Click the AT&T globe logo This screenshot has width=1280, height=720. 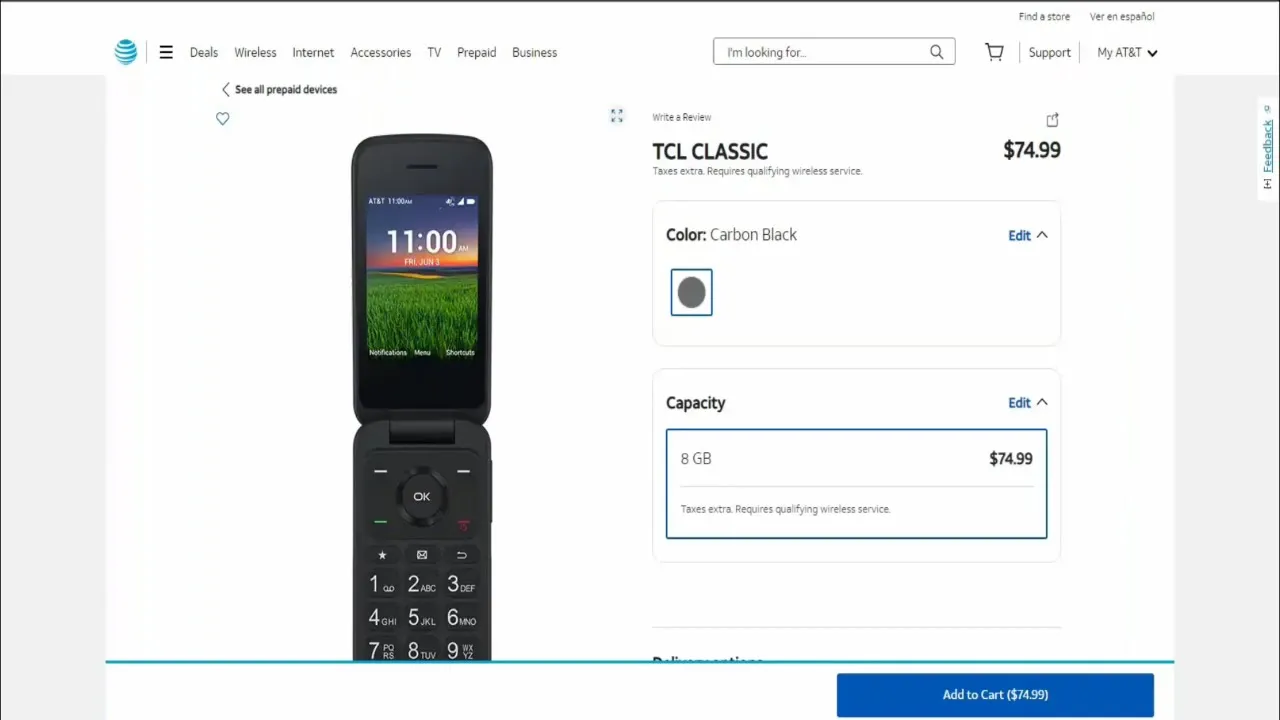click(126, 52)
